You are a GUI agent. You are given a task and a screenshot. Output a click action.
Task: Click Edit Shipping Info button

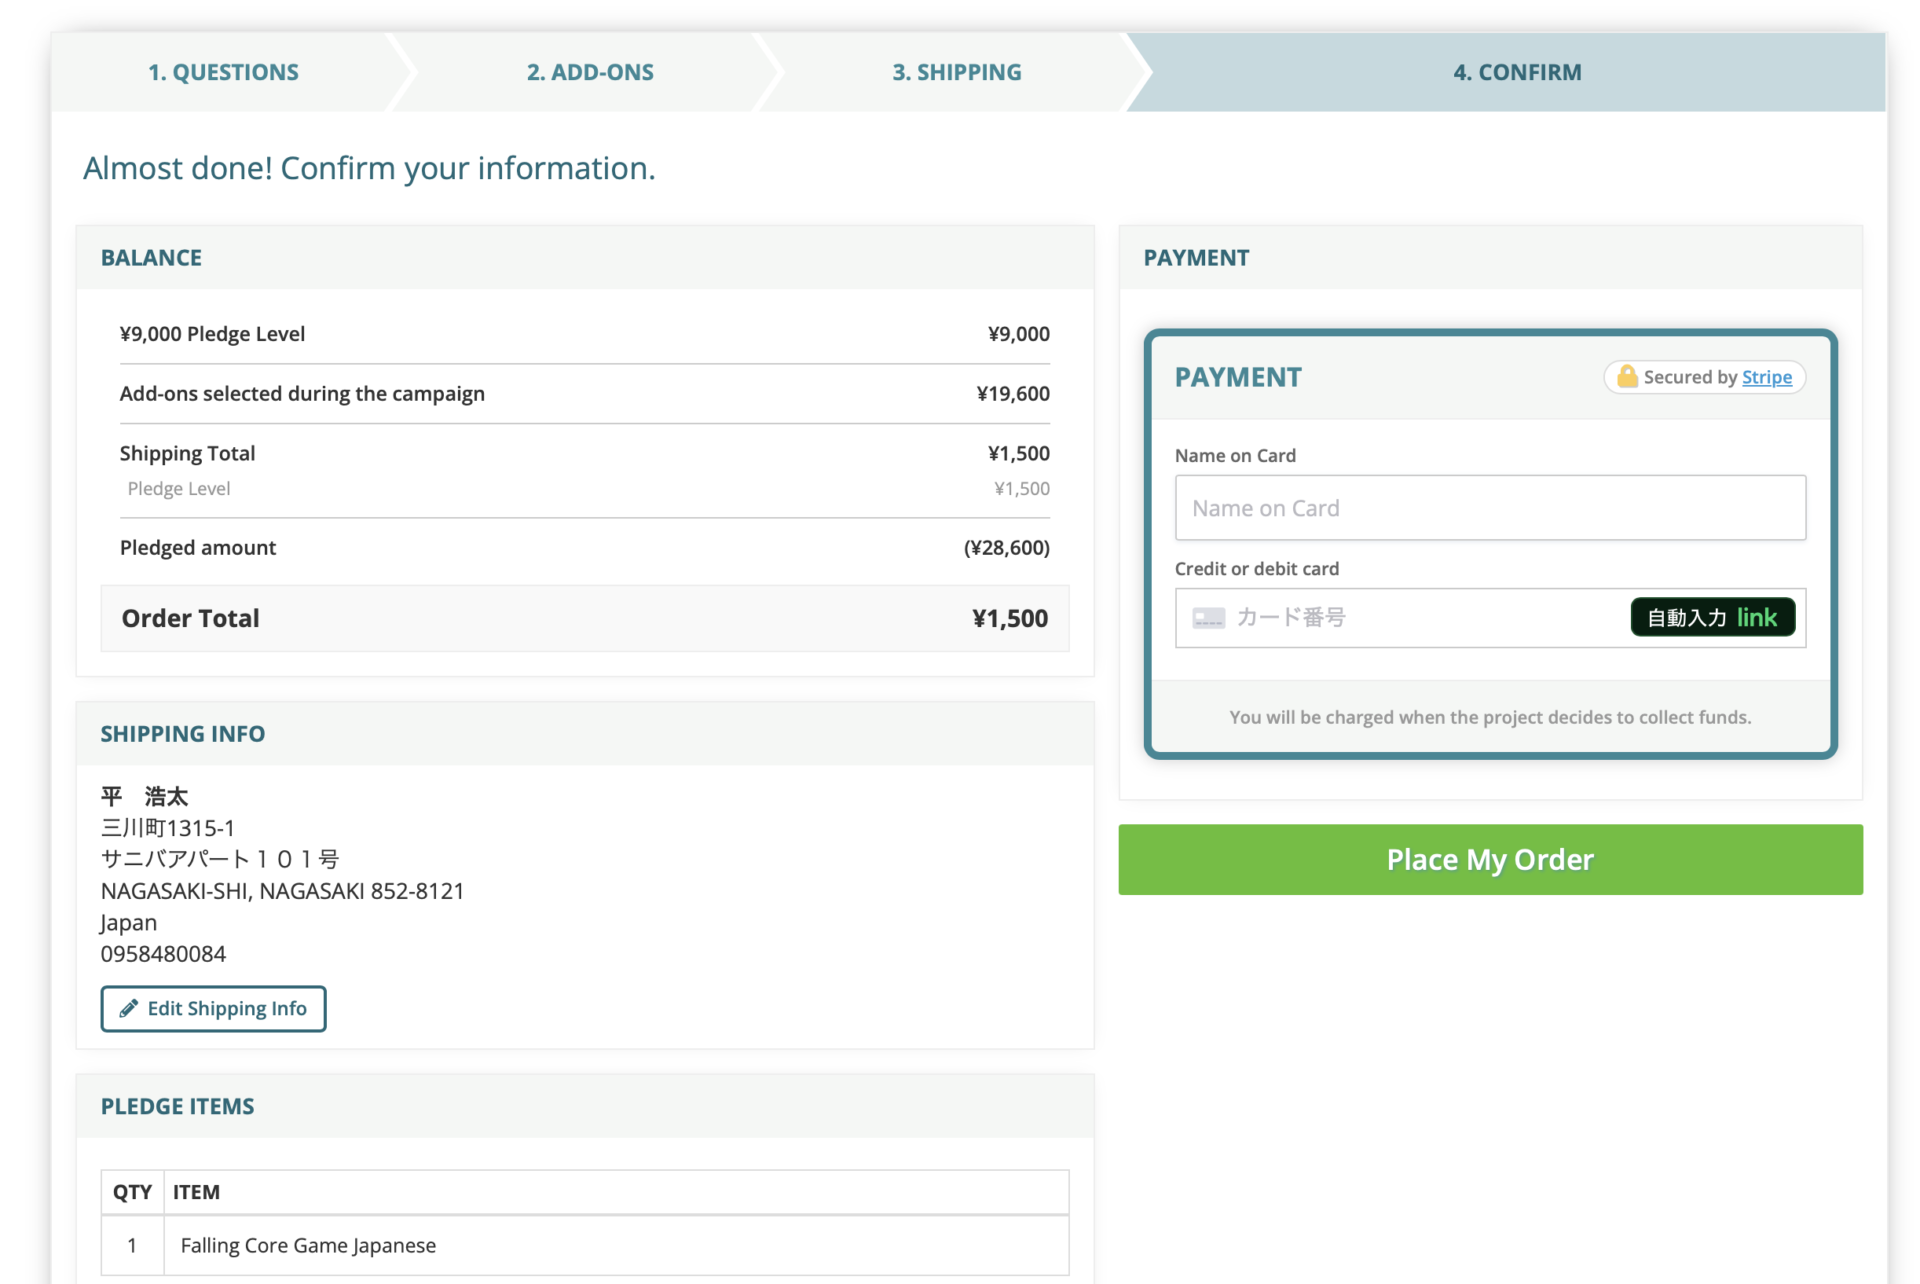click(213, 1008)
